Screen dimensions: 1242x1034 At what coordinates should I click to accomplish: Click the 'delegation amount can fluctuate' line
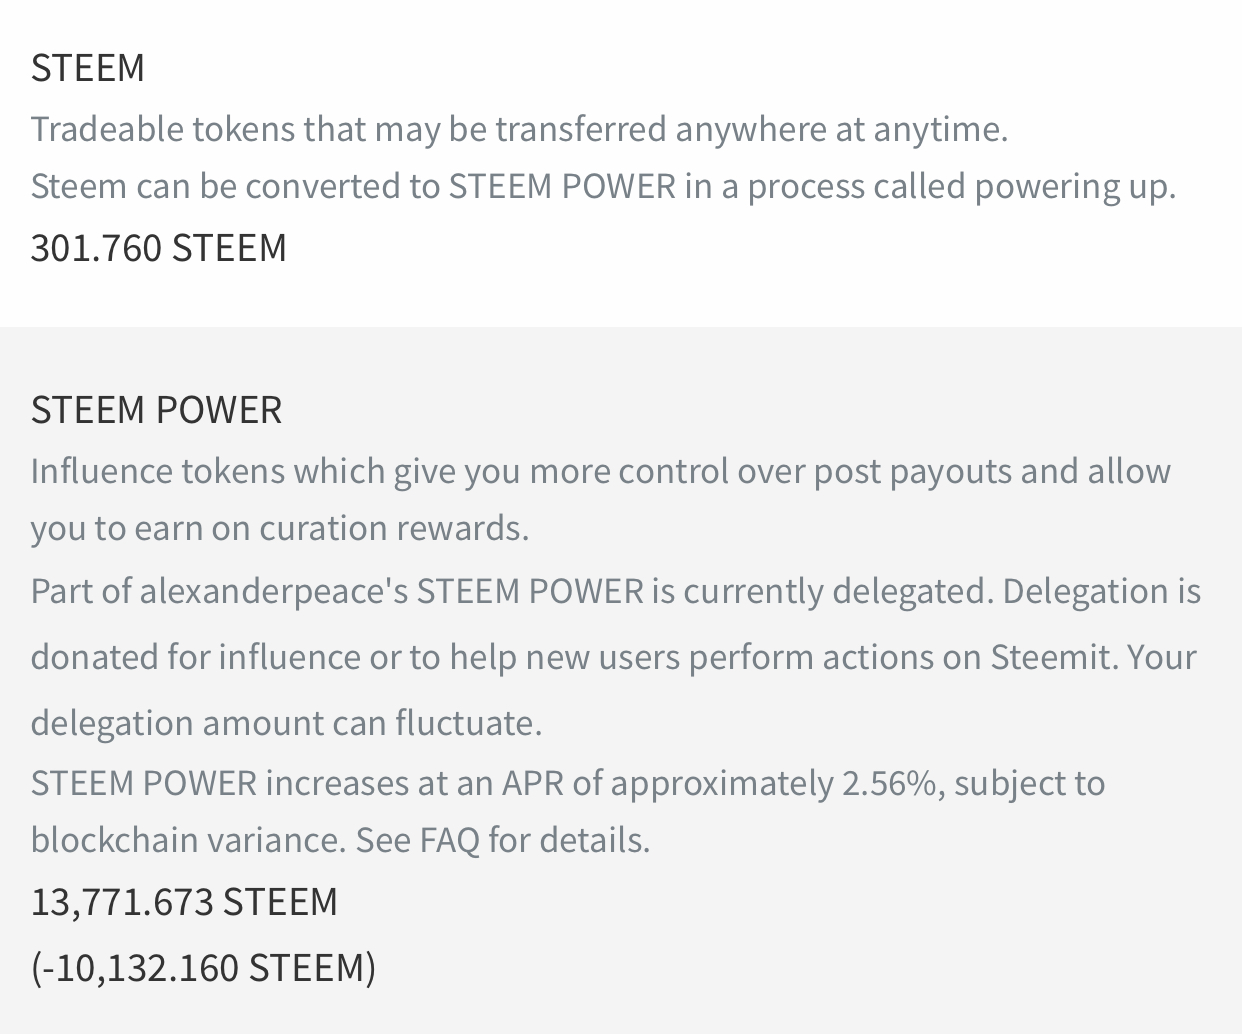pos(286,723)
